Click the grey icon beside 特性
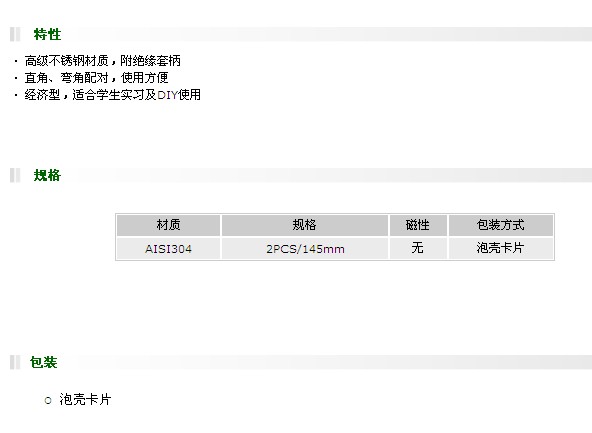 15,34
